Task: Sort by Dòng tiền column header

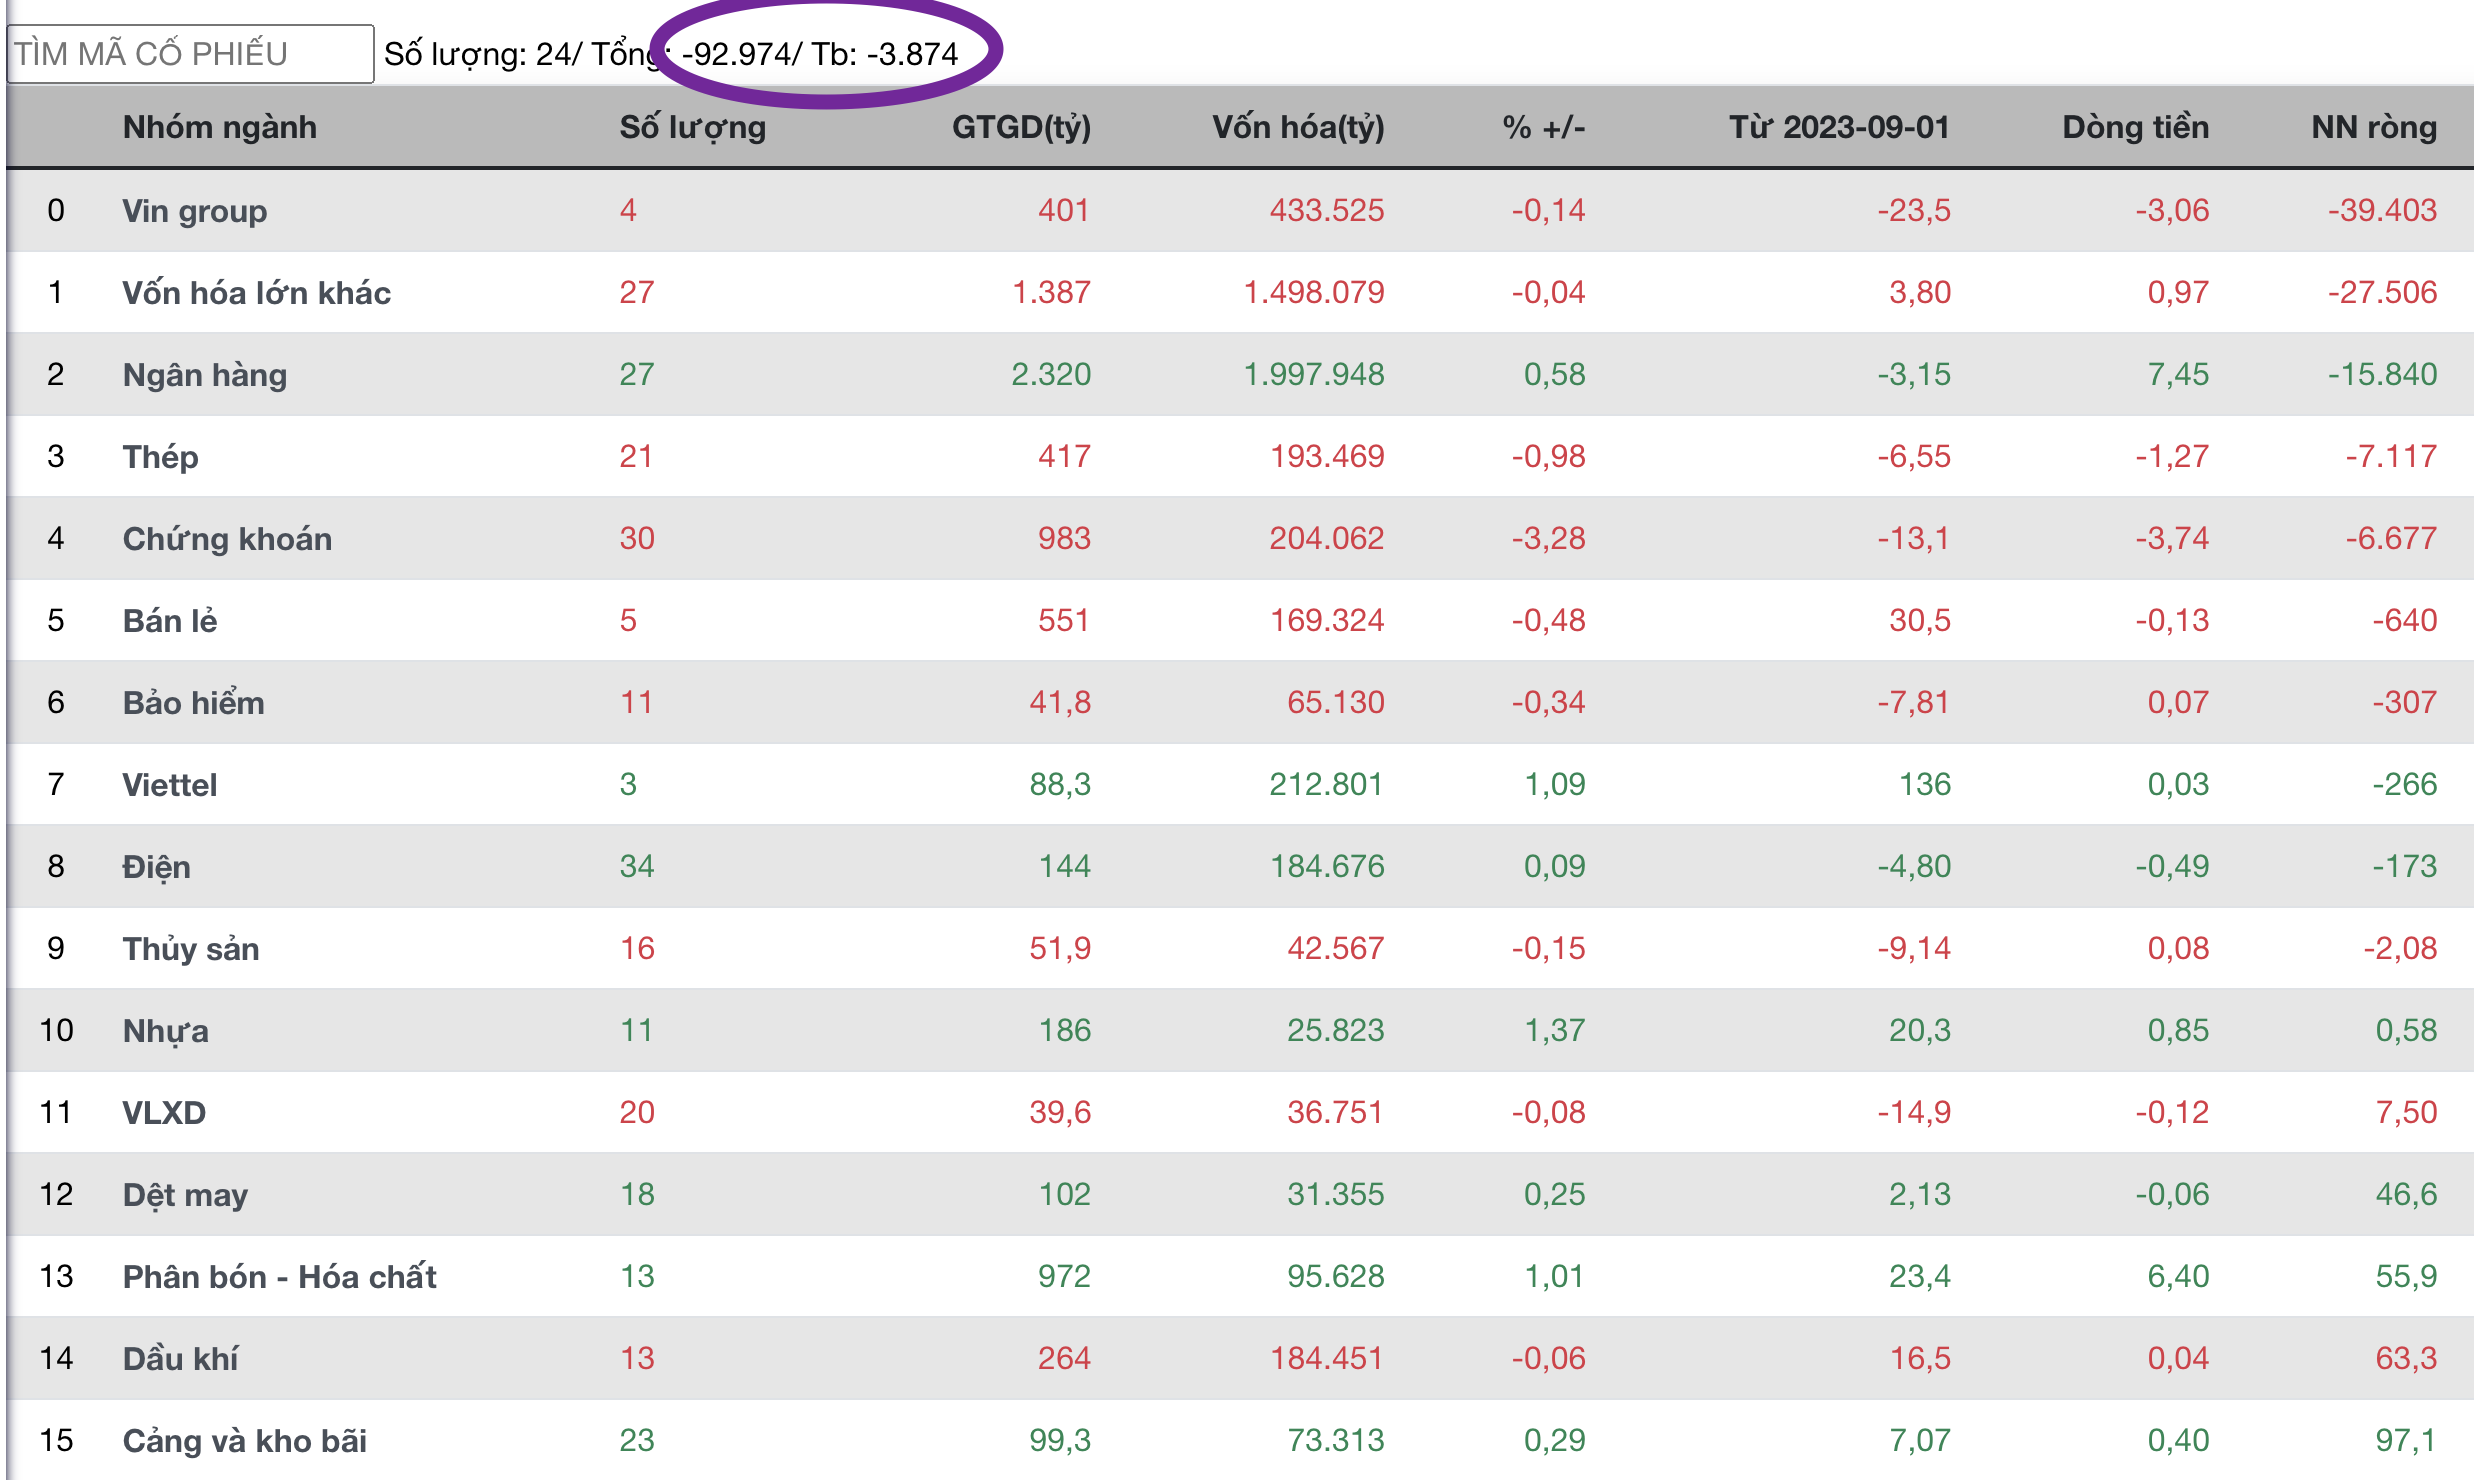Action: [x=2135, y=127]
